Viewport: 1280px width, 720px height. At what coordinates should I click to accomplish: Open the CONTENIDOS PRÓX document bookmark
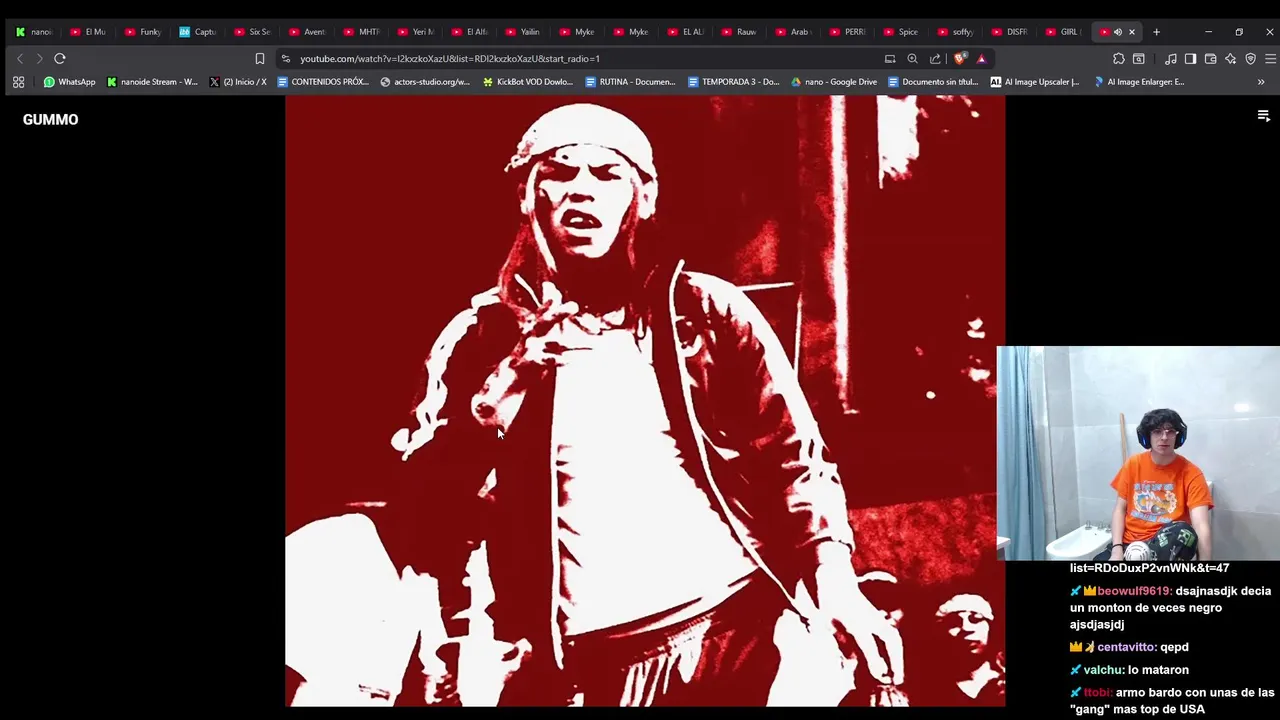point(323,82)
